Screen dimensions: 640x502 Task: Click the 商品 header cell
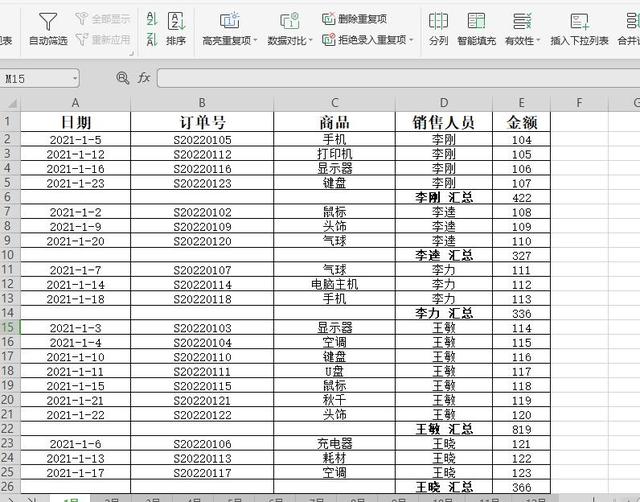coord(334,122)
